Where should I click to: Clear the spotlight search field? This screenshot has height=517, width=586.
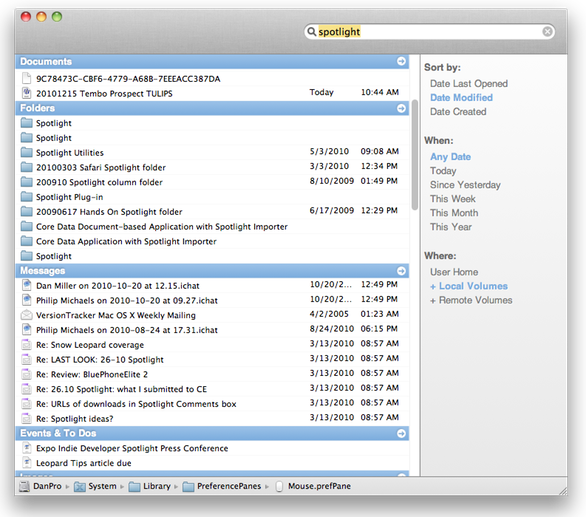pyautogui.click(x=547, y=32)
